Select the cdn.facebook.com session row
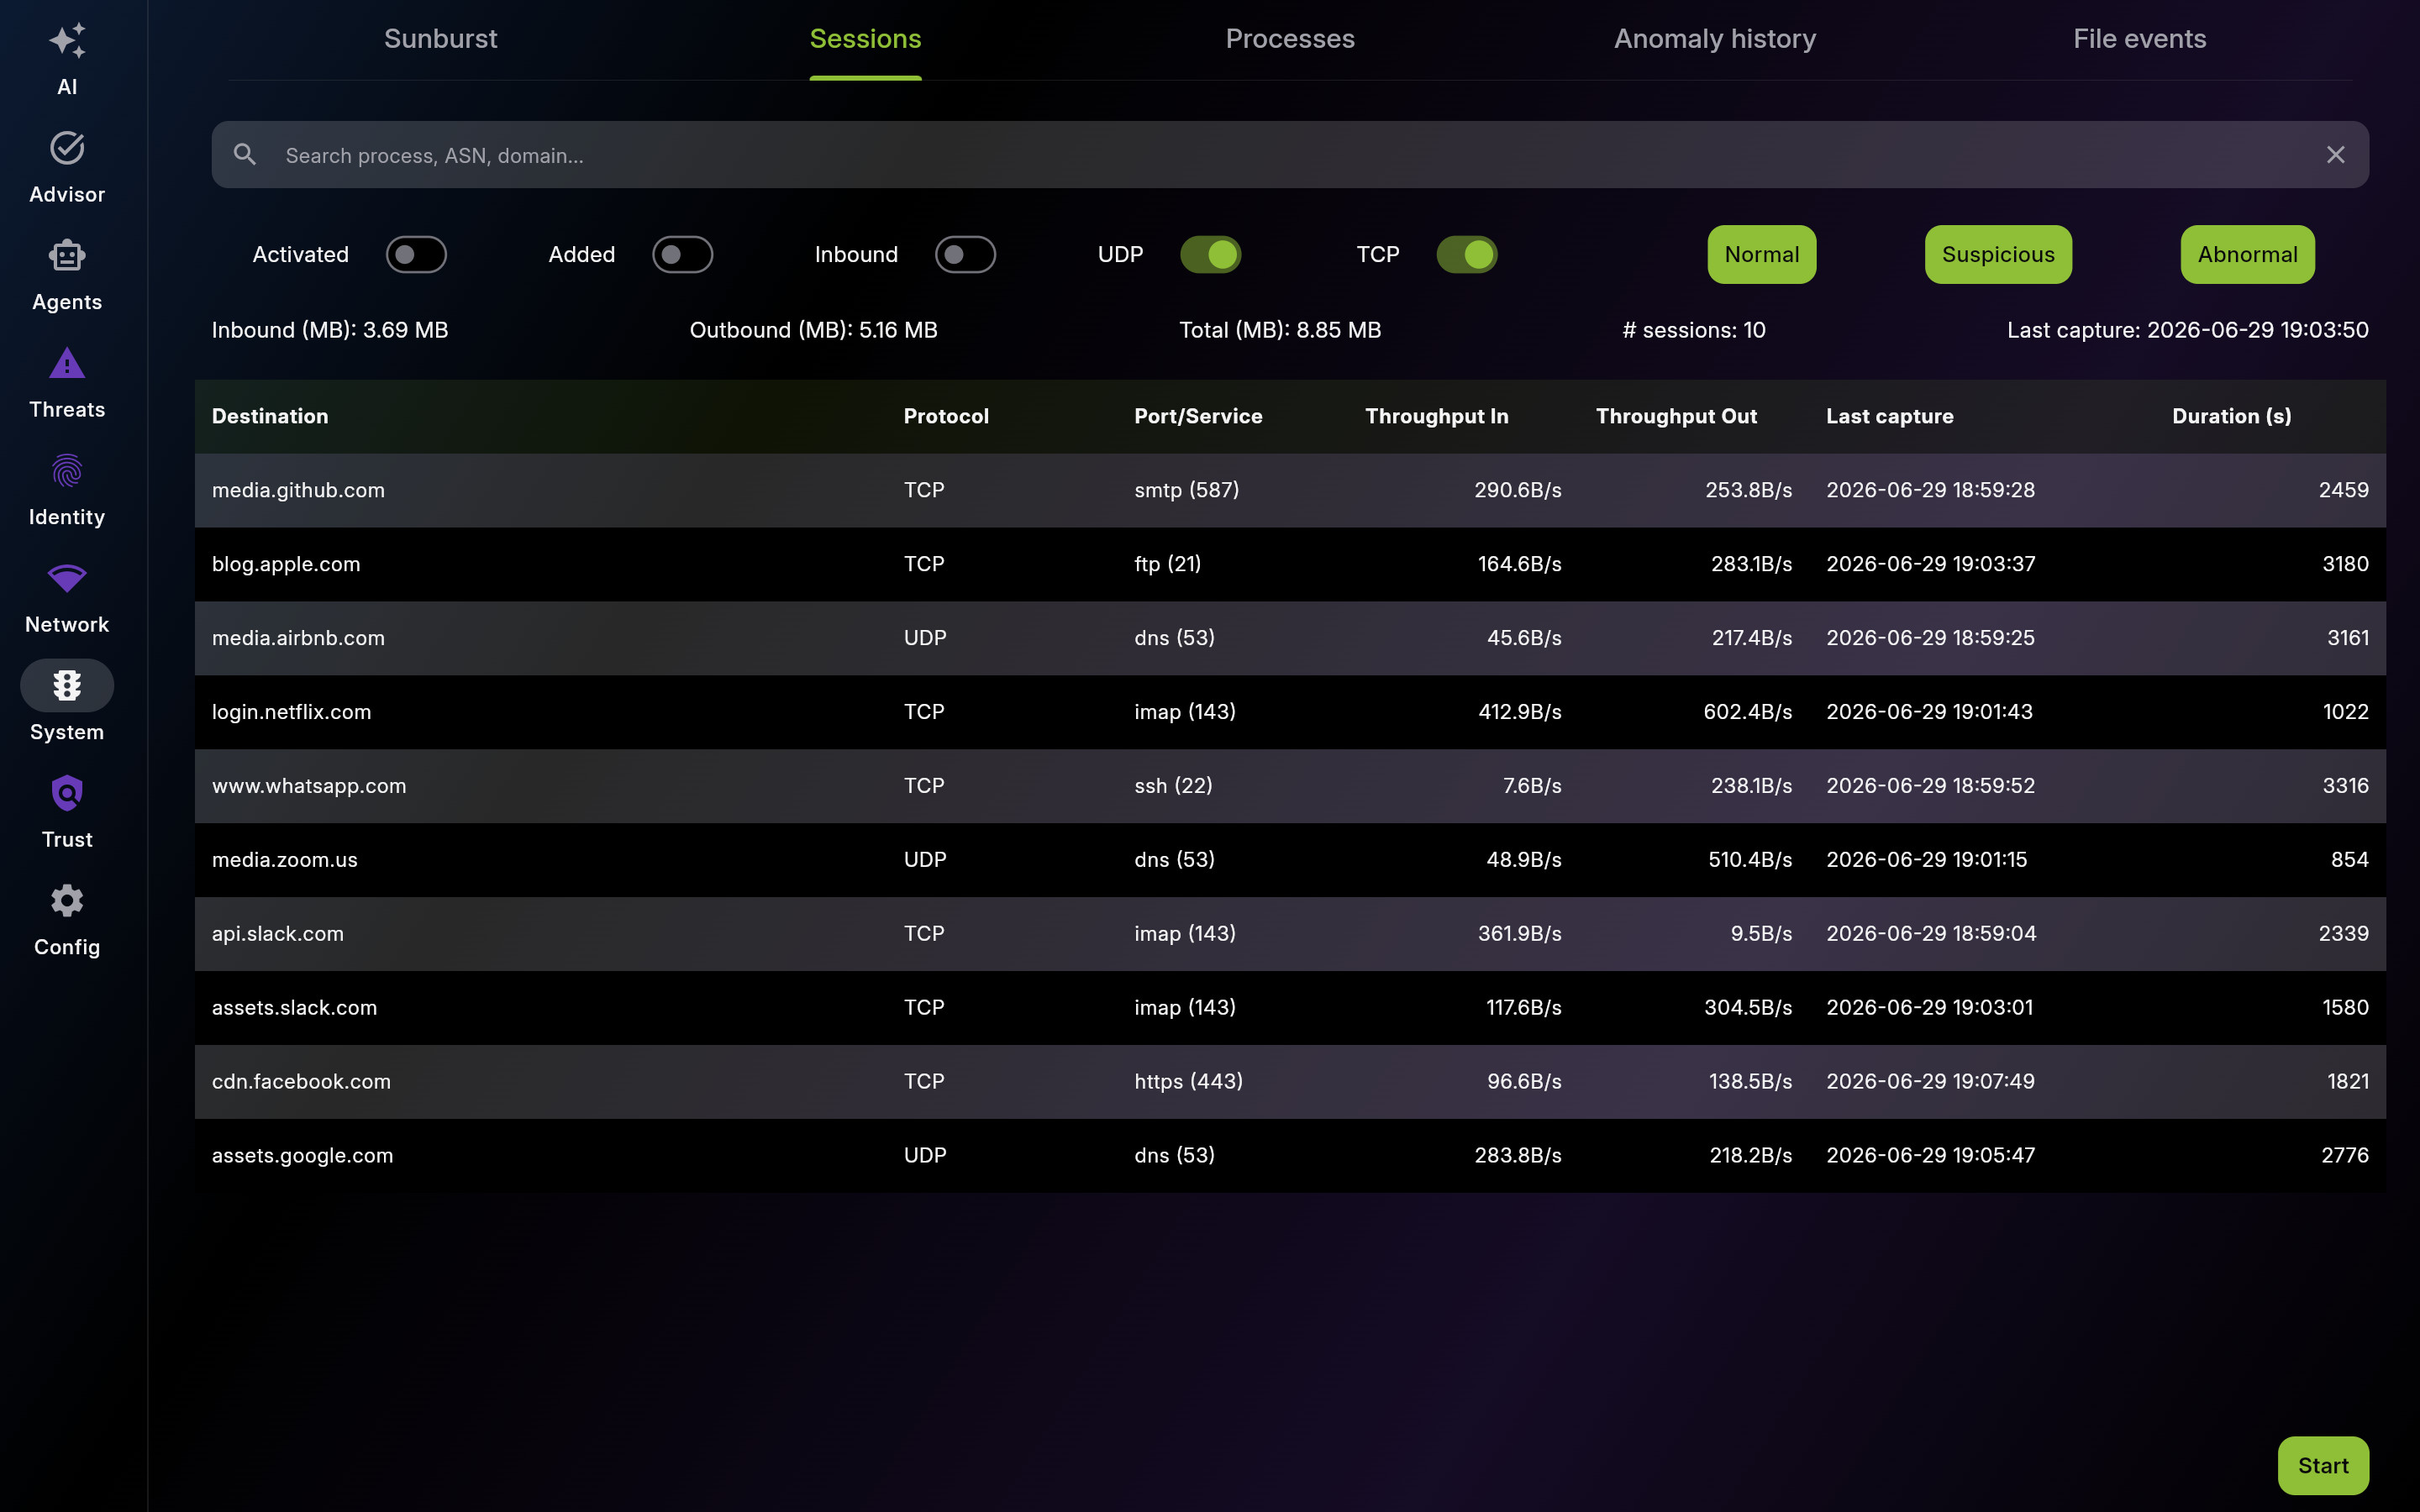Screen dimensions: 2420x1512 click(x=1290, y=1082)
